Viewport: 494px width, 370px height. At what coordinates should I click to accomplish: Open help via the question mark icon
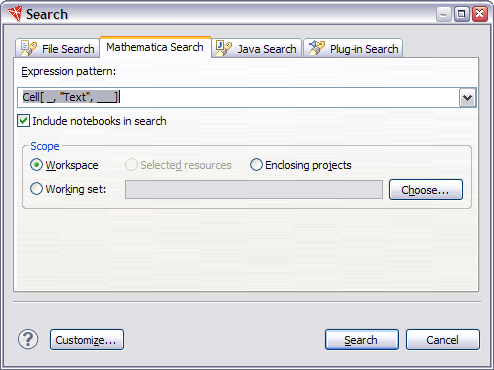tap(28, 339)
